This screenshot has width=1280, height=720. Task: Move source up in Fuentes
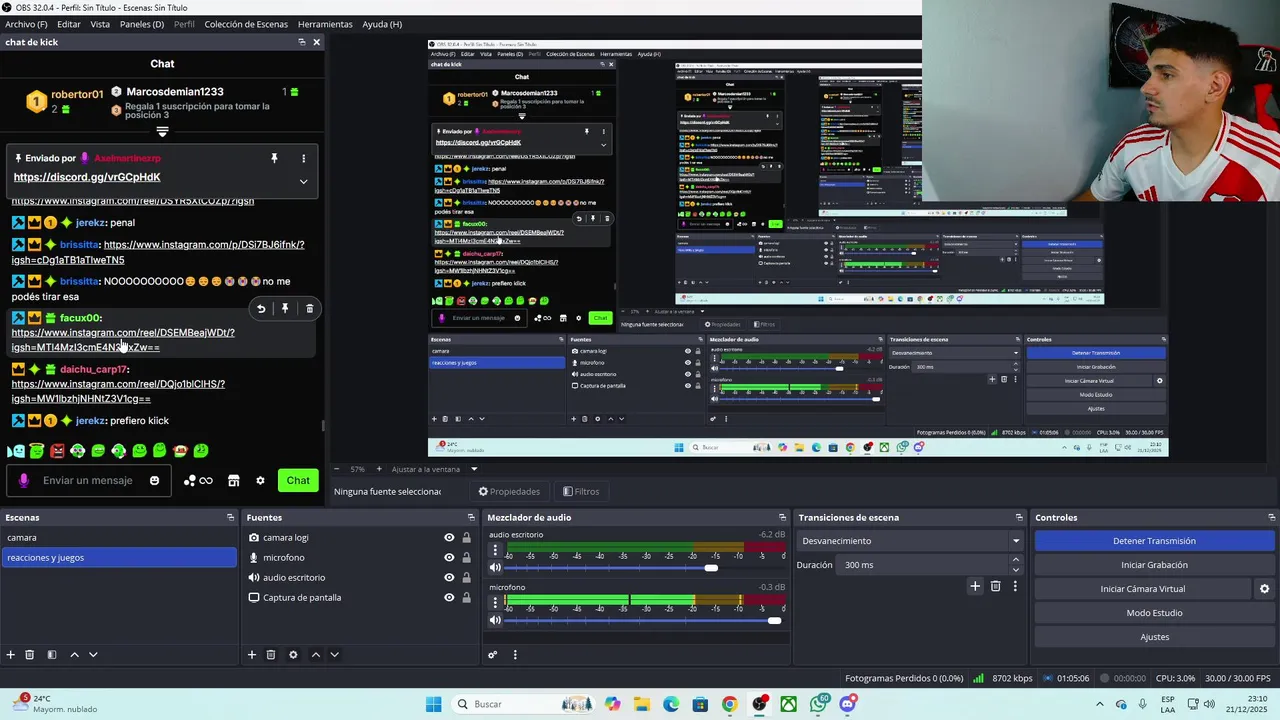coord(316,655)
